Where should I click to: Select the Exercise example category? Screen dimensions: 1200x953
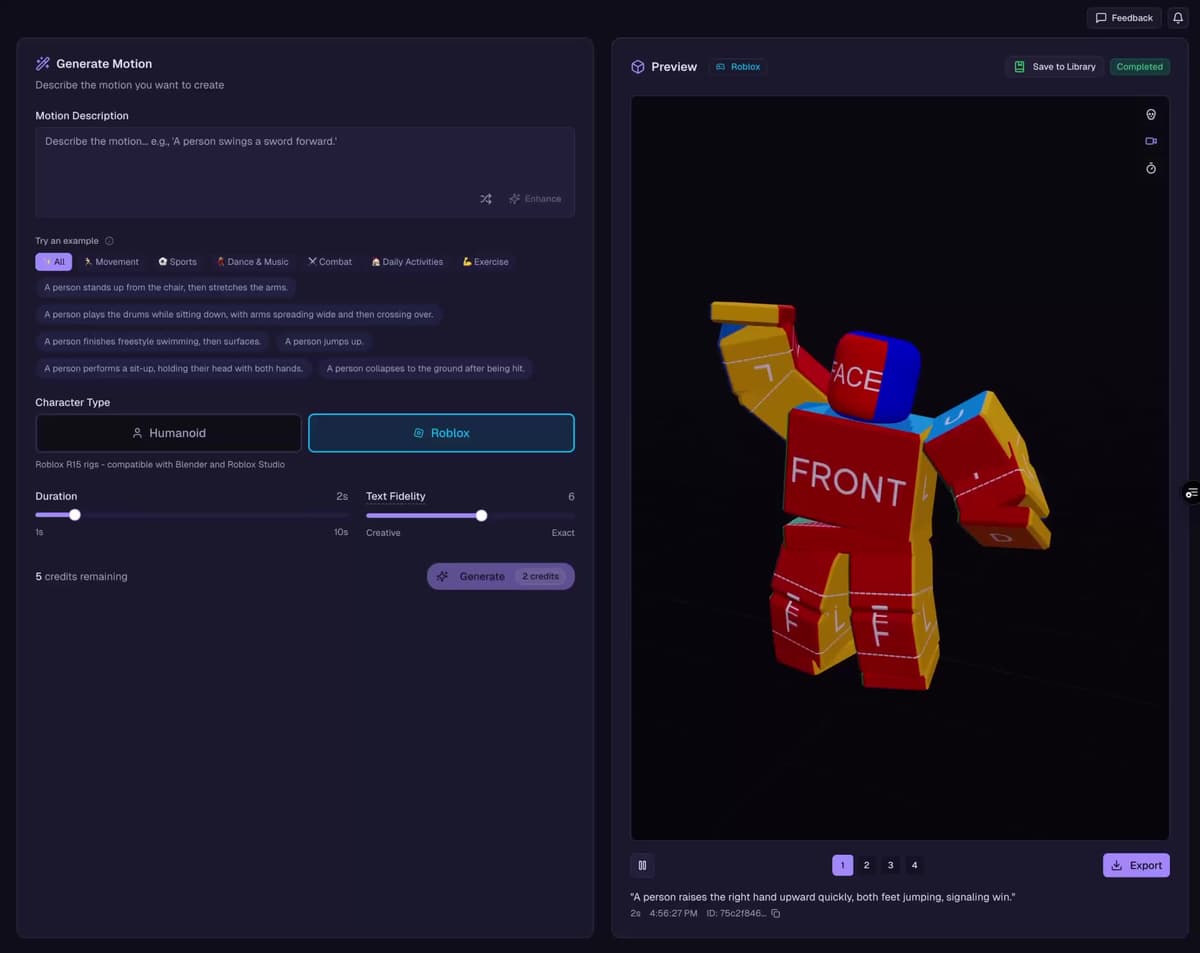(485, 262)
